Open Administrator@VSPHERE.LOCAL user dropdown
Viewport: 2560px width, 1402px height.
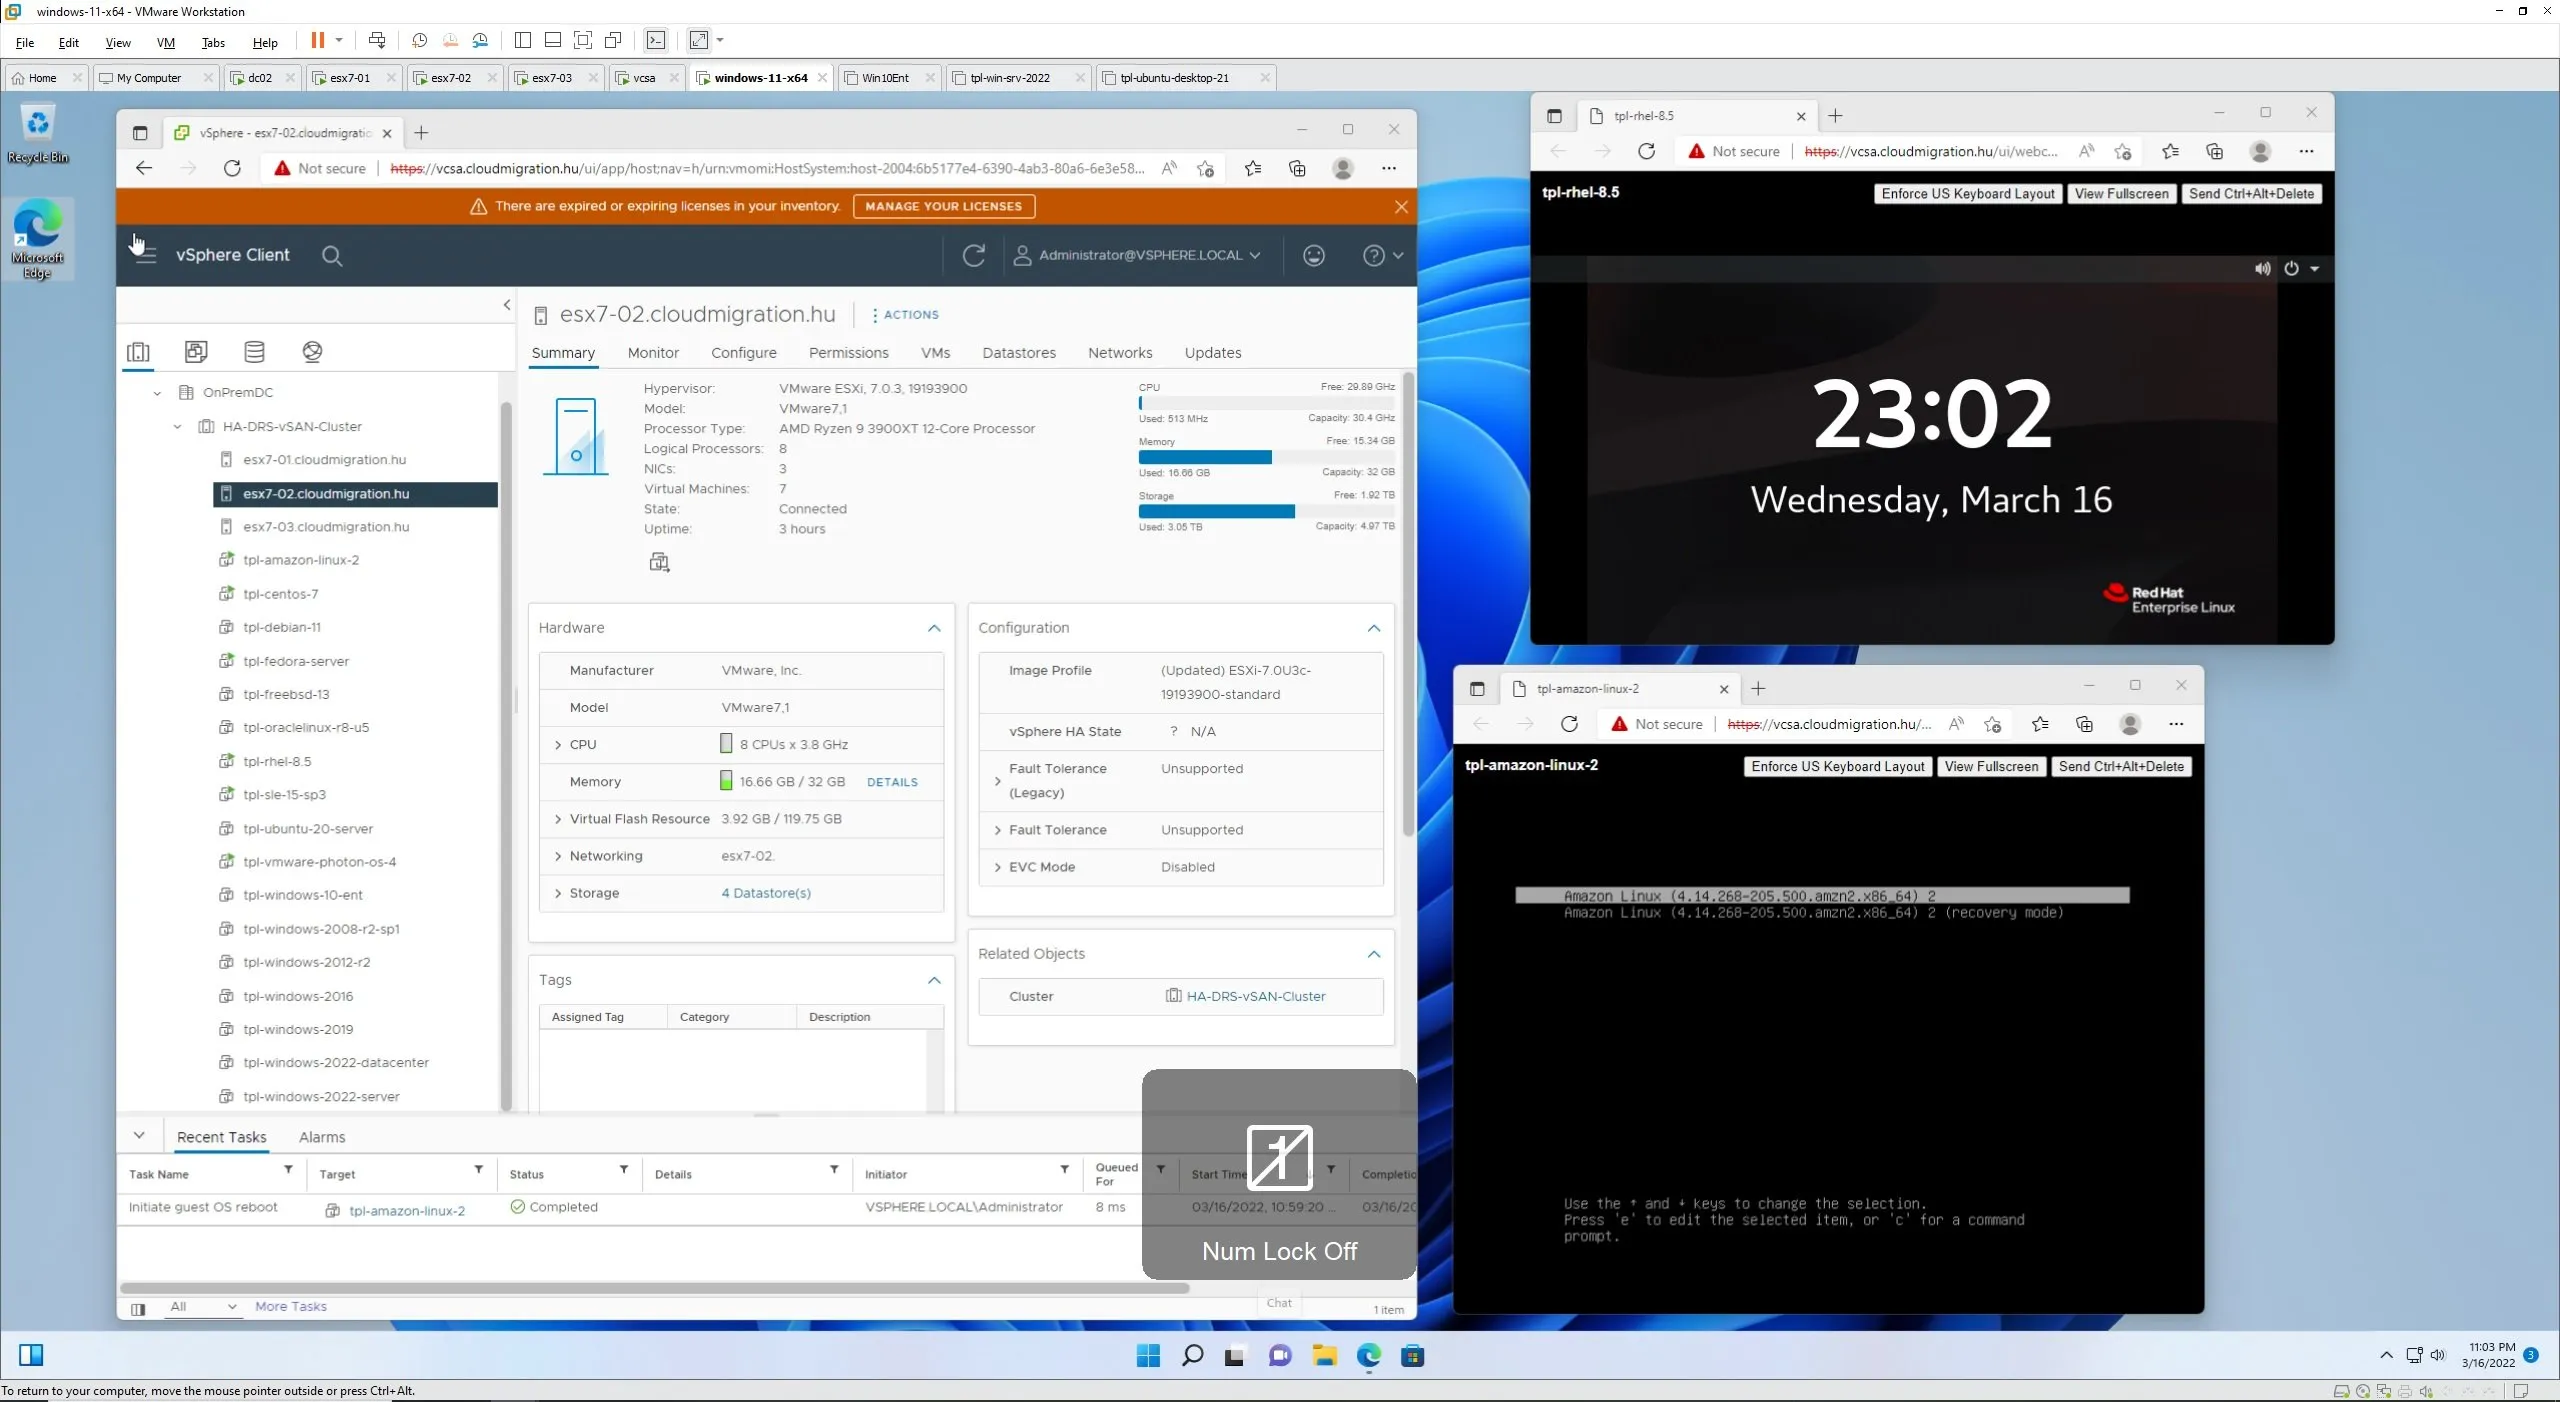[x=1137, y=256]
